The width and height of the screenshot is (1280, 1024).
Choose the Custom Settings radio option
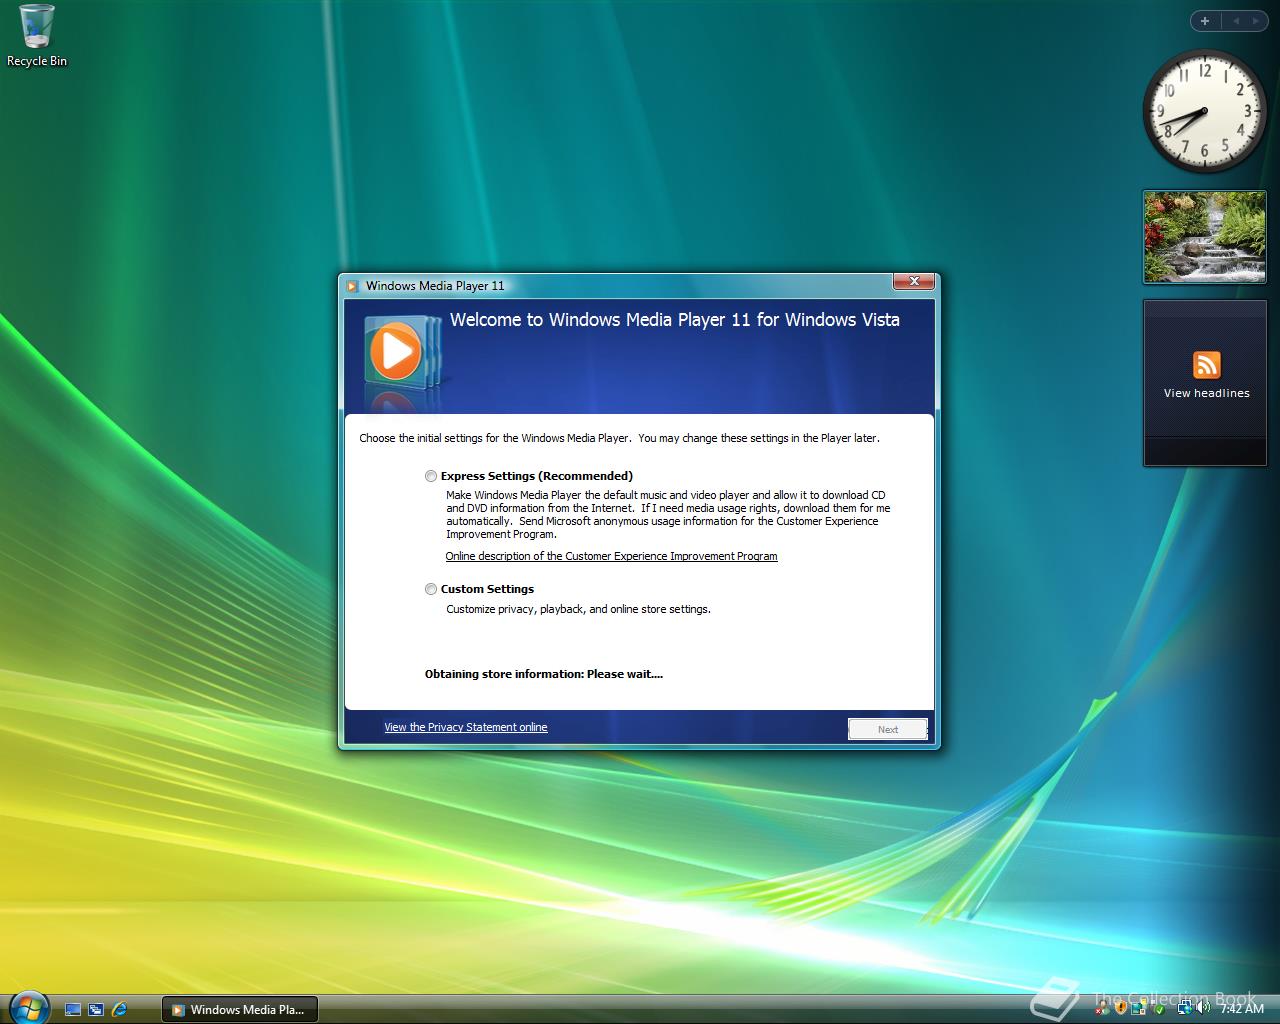pos(431,589)
